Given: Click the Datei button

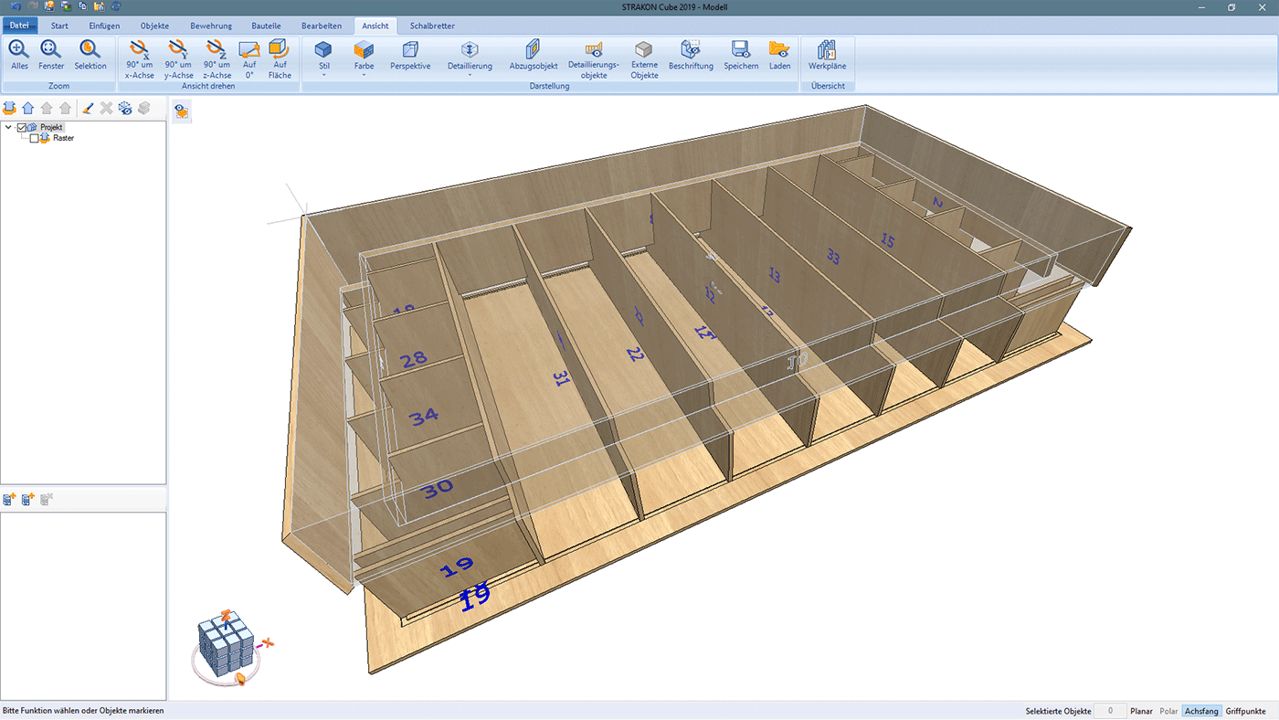Looking at the screenshot, I should [x=20, y=25].
